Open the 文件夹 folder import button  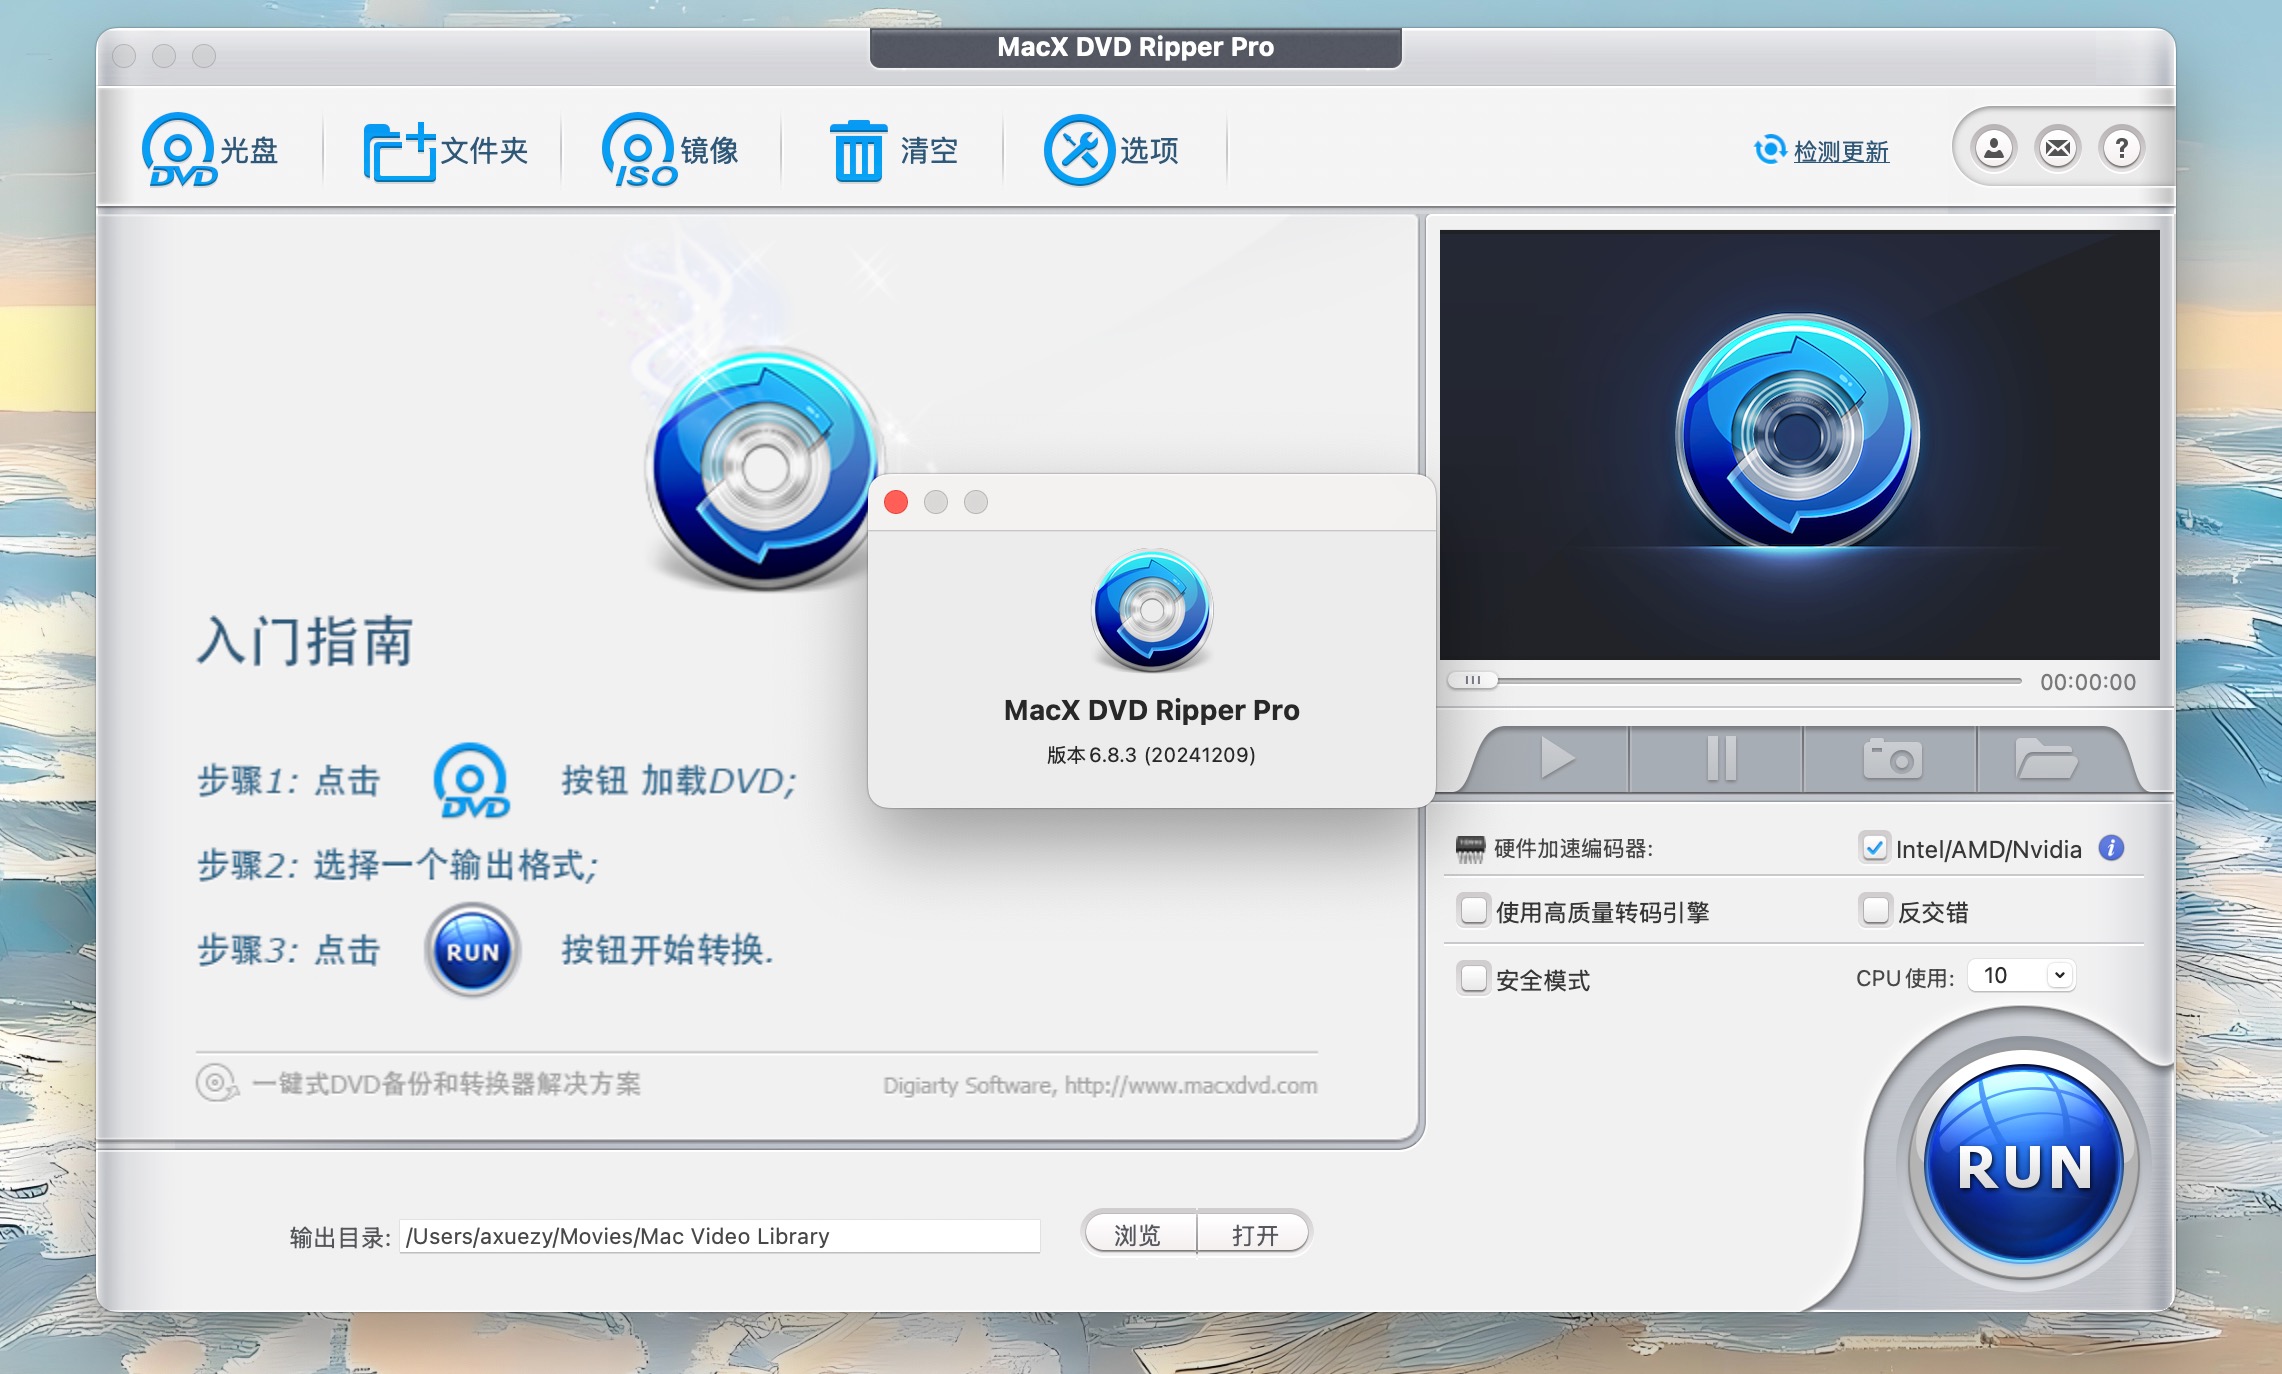(445, 151)
